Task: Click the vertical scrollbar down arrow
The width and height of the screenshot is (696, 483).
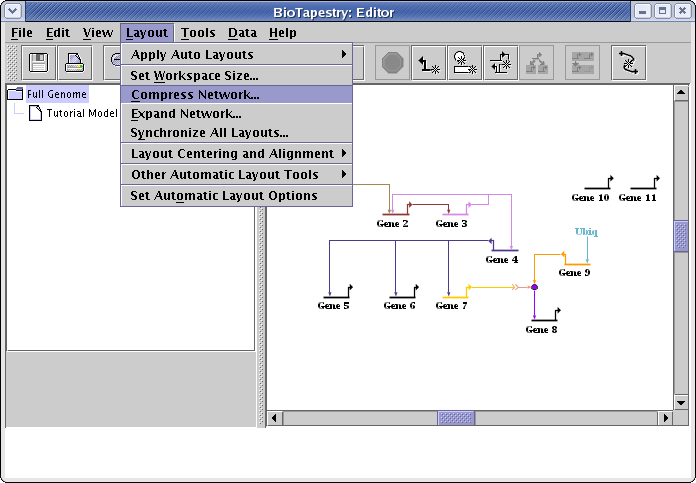Action: [681, 401]
